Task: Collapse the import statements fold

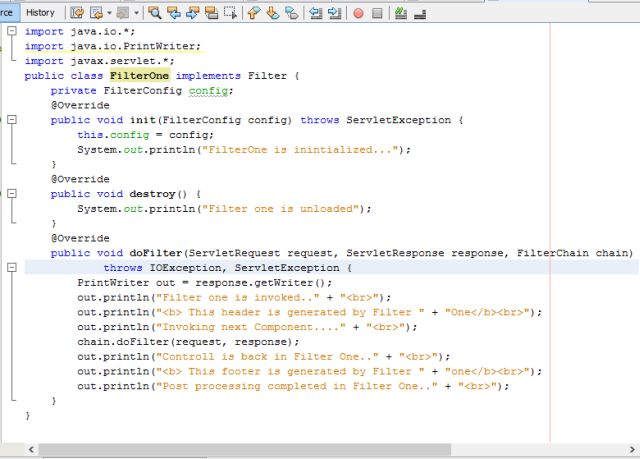Action: click(x=12, y=31)
